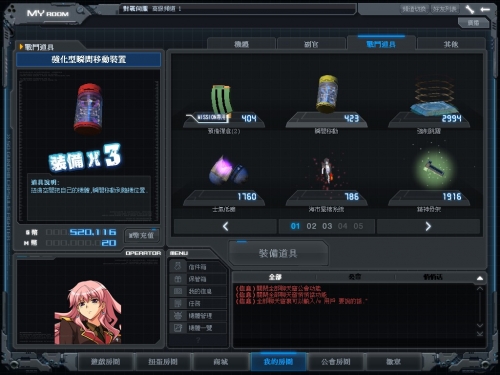Click the 充值 recharge button
Viewport: 500px width, 375px height.
pyautogui.click(x=141, y=235)
